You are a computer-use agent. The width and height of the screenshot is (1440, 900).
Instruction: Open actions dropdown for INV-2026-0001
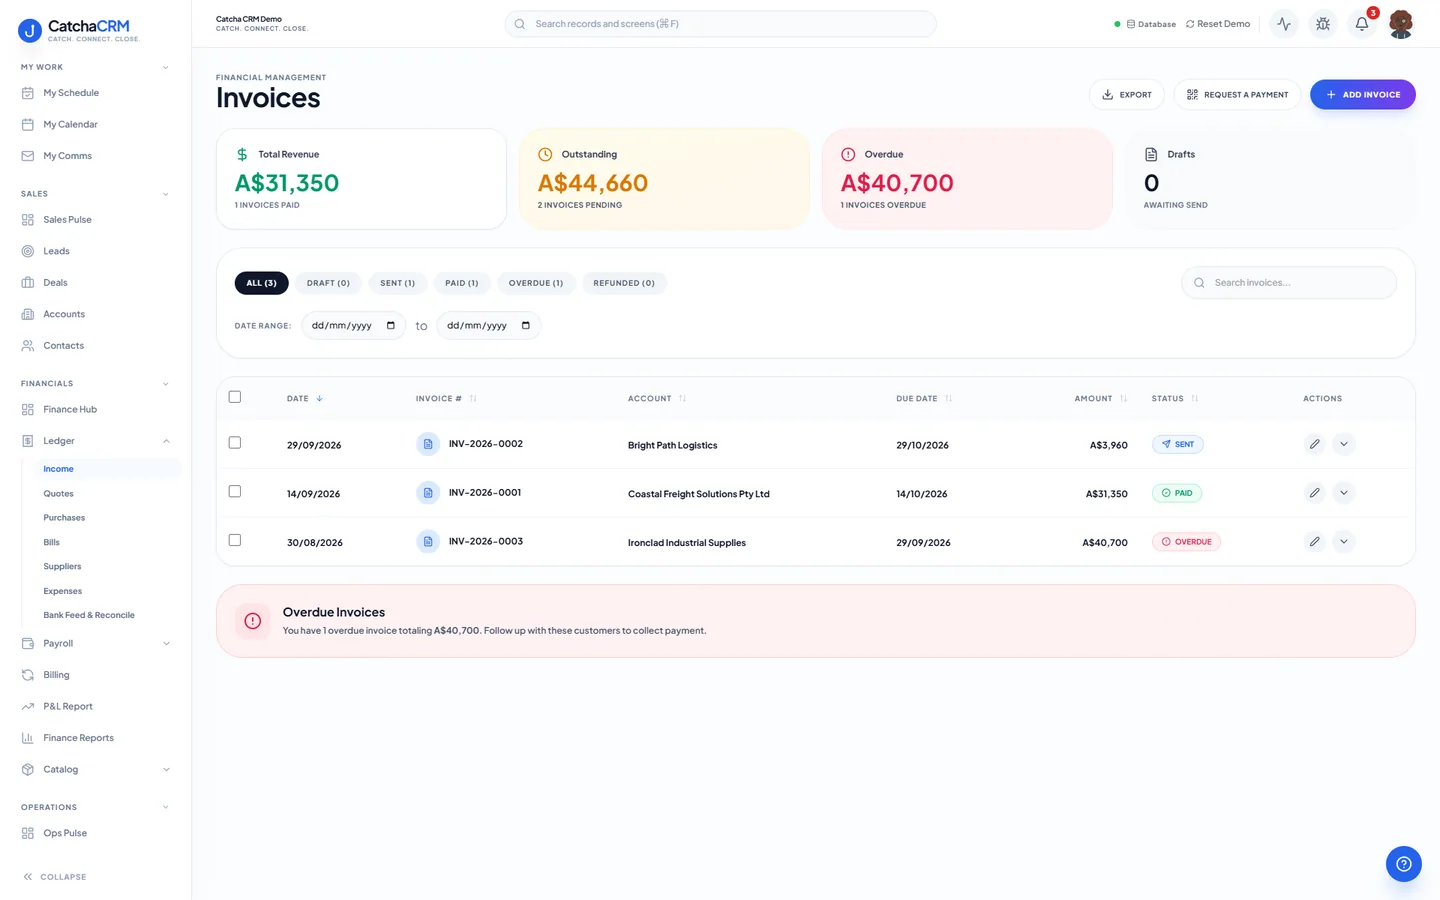point(1344,493)
